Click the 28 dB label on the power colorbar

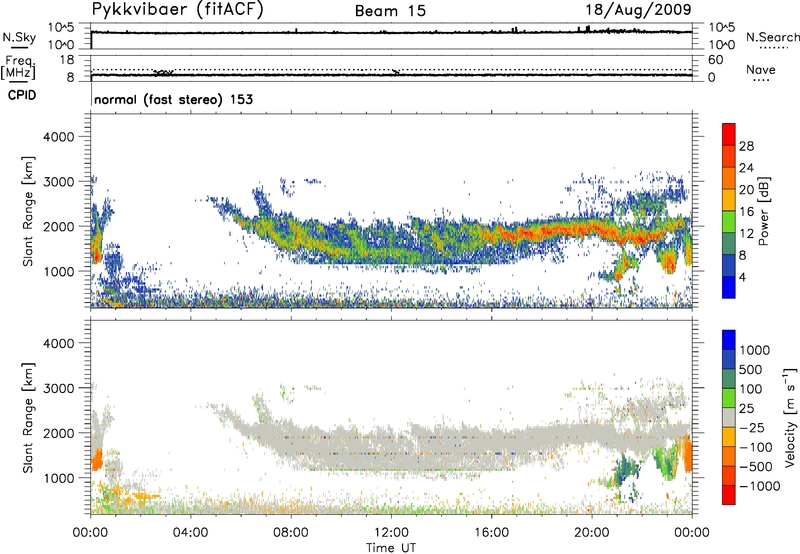click(x=746, y=146)
